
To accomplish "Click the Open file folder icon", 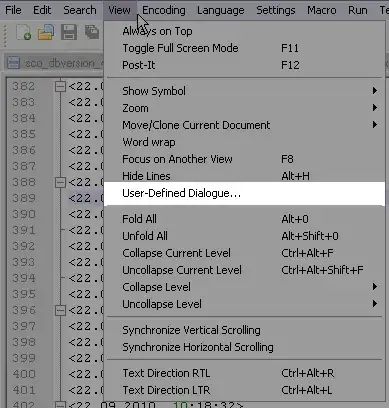I will [46, 33].
